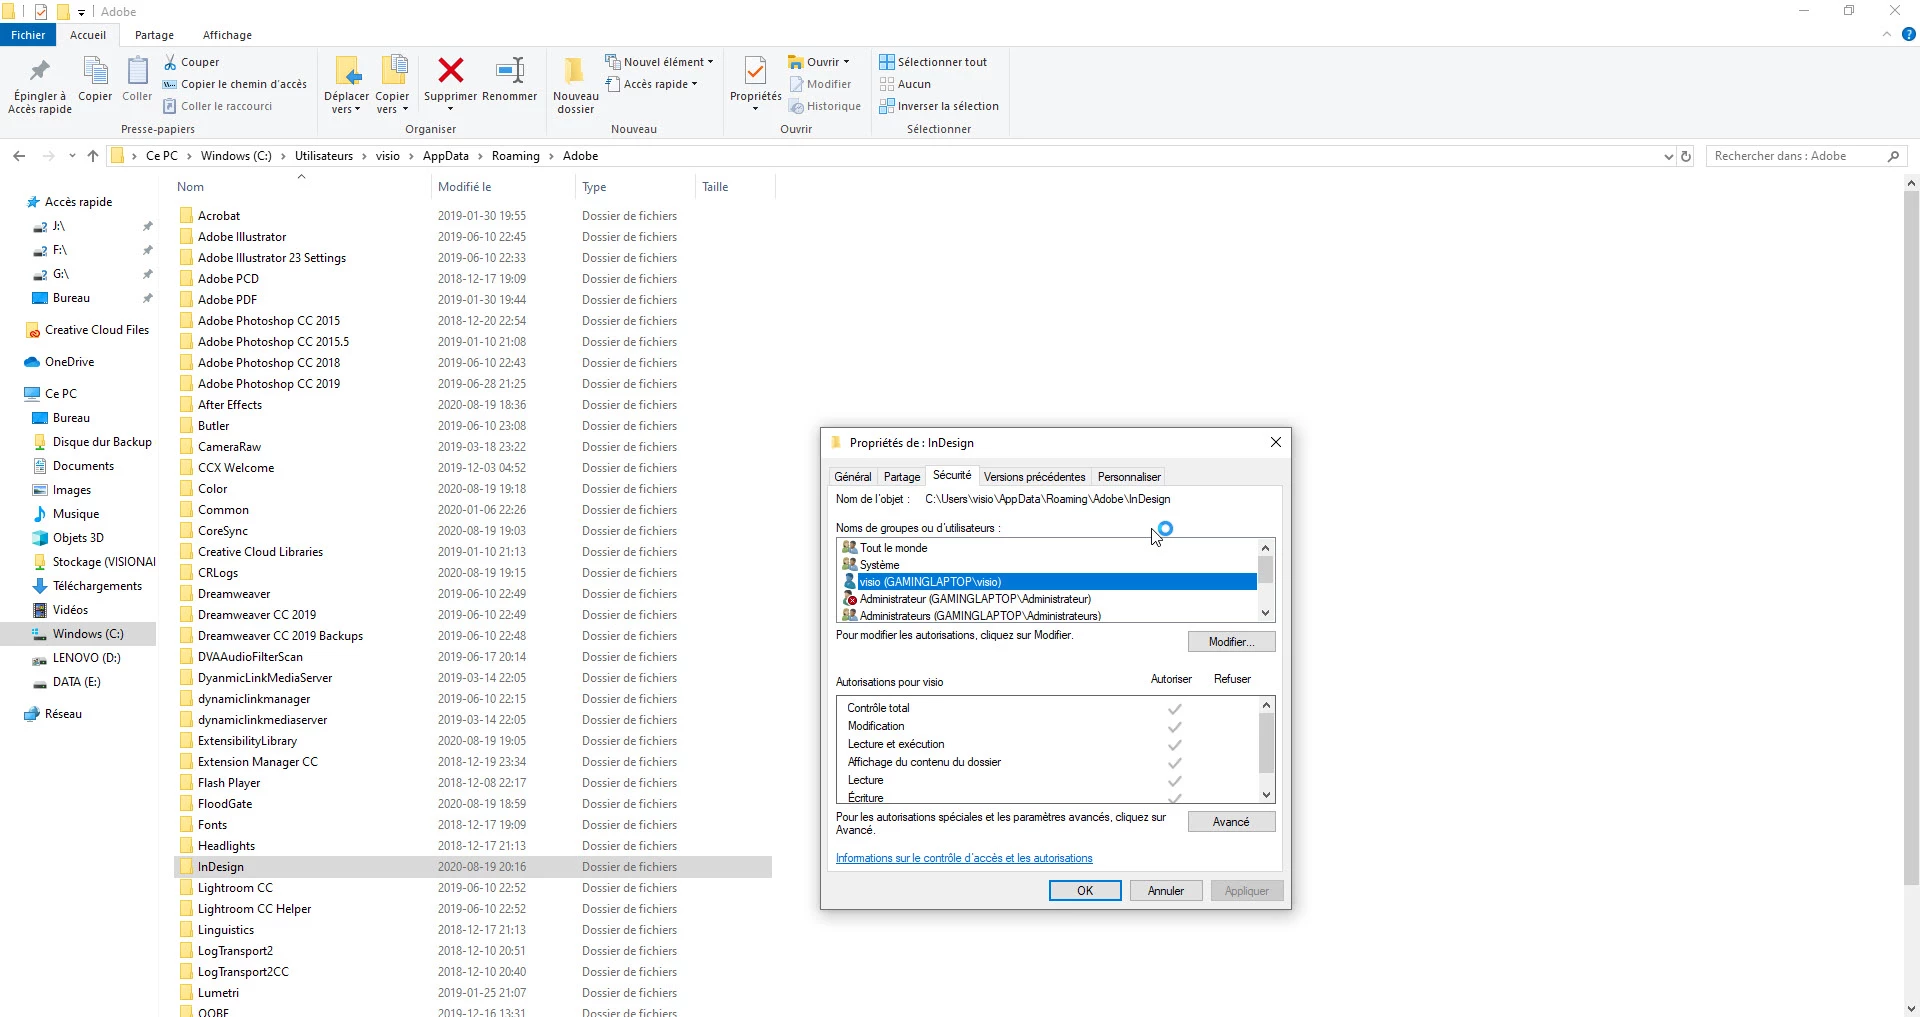The width and height of the screenshot is (1920, 1017).
Task: Click scroll-down arrow of users list
Action: 1266,613
